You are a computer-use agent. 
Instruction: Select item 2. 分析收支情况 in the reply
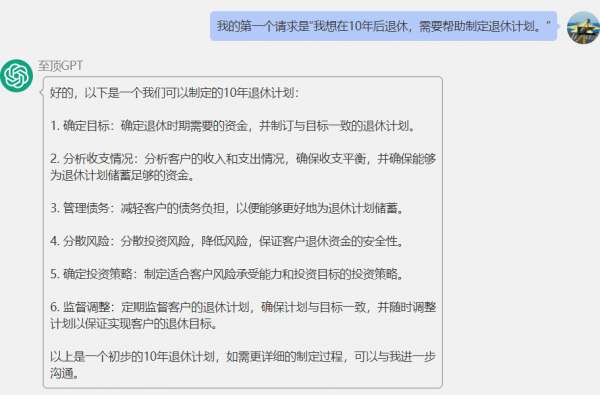[x=243, y=167]
